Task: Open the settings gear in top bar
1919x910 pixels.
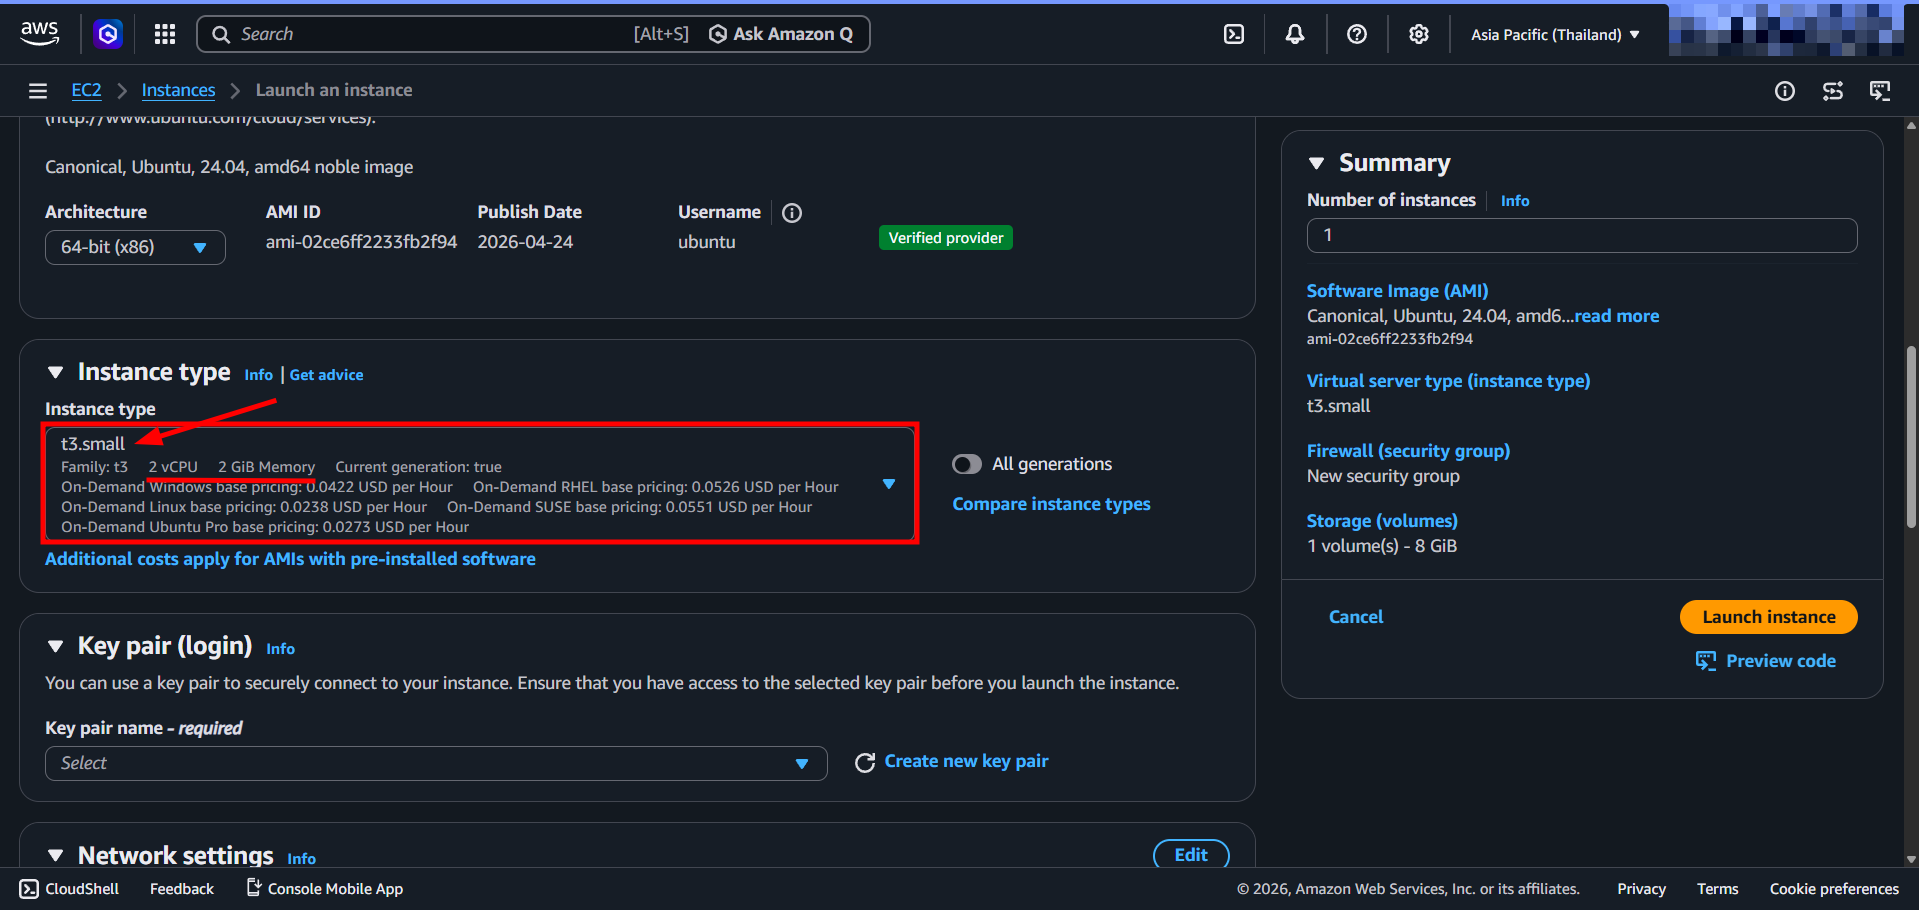Action: 1419,34
